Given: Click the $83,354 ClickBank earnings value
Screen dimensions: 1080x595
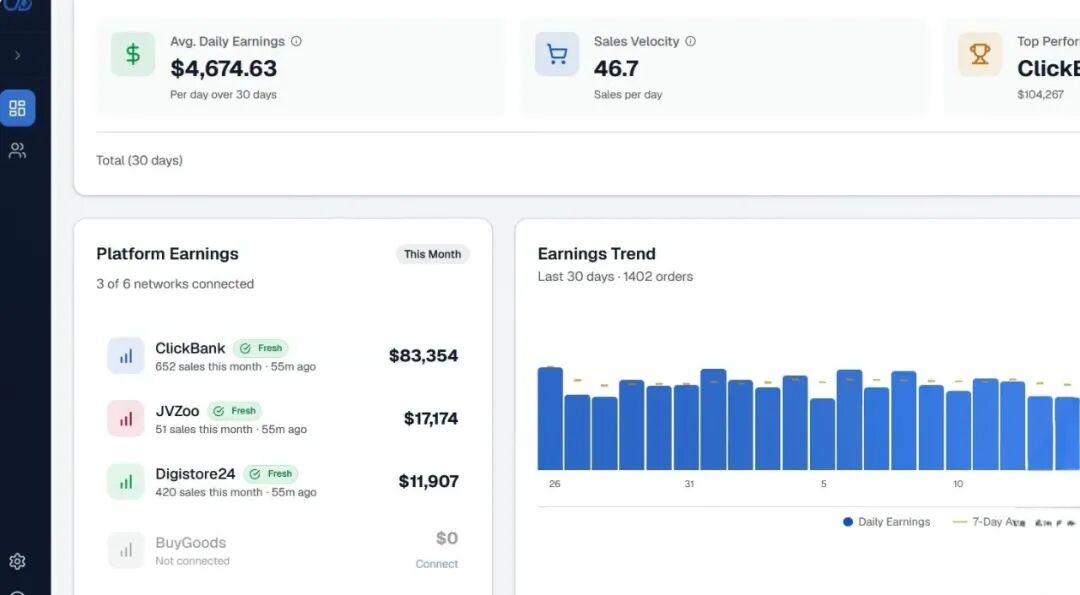Looking at the screenshot, I should coord(424,355).
